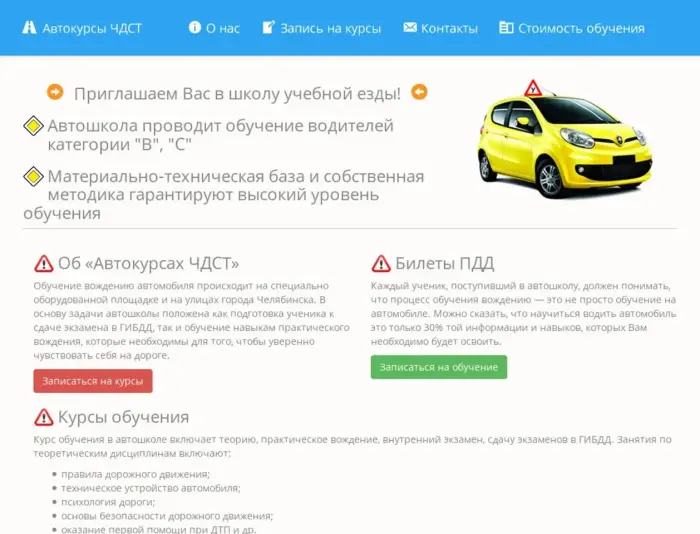Click the red Записаться на курсы button
The width and height of the screenshot is (700, 534).
coord(93,381)
